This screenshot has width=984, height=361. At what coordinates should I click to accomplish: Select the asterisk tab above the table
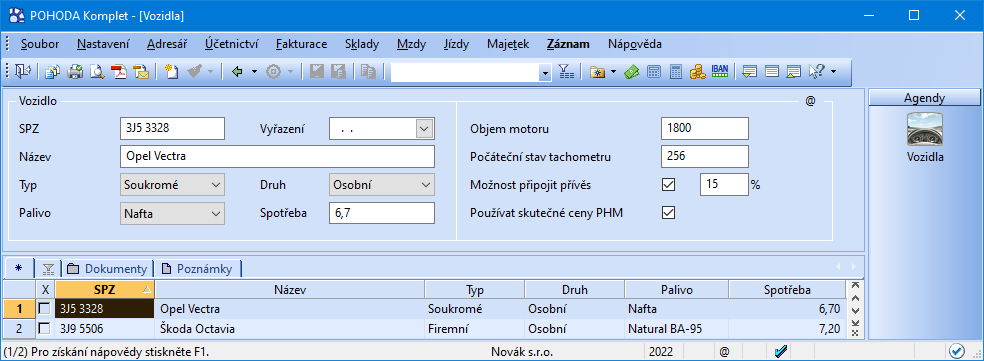pos(18,269)
